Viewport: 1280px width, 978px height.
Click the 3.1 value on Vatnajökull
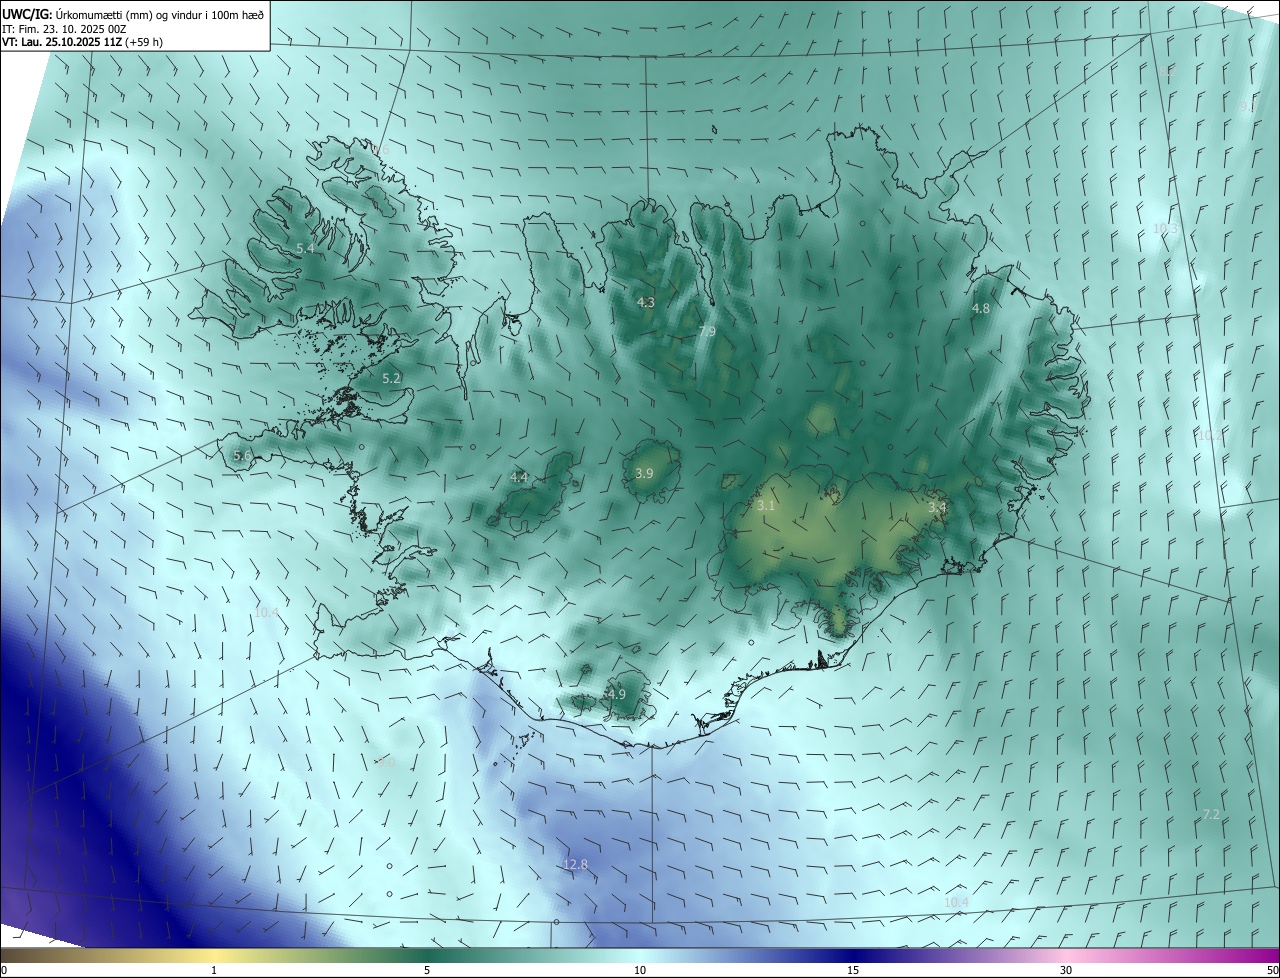pos(766,506)
